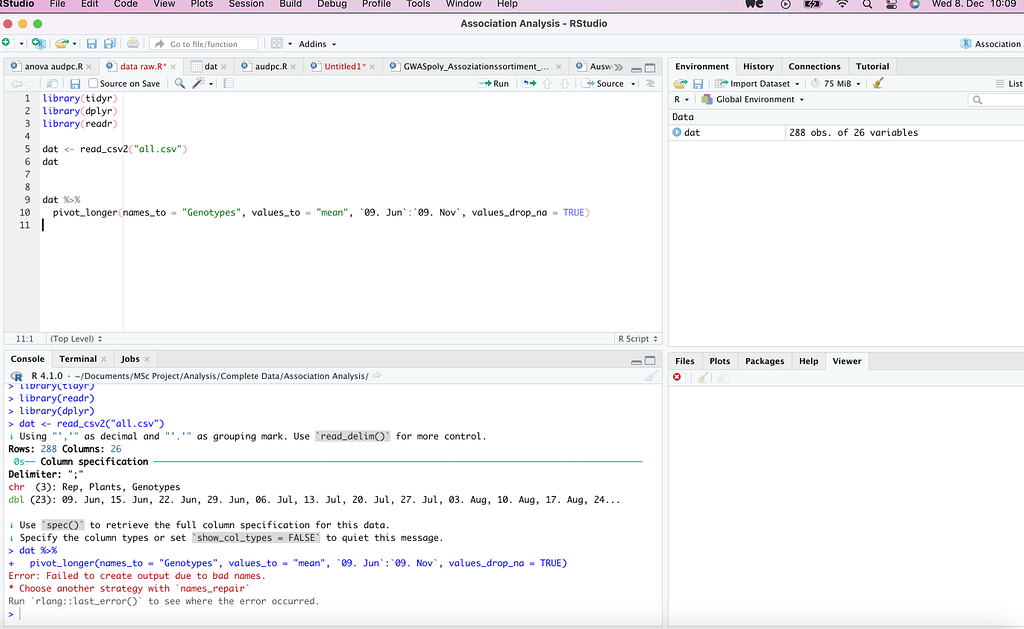Image resolution: width=1024 pixels, height=629 pixels.
Task: Switch the Environment view using List button
Action: (x=1009, y=84)
